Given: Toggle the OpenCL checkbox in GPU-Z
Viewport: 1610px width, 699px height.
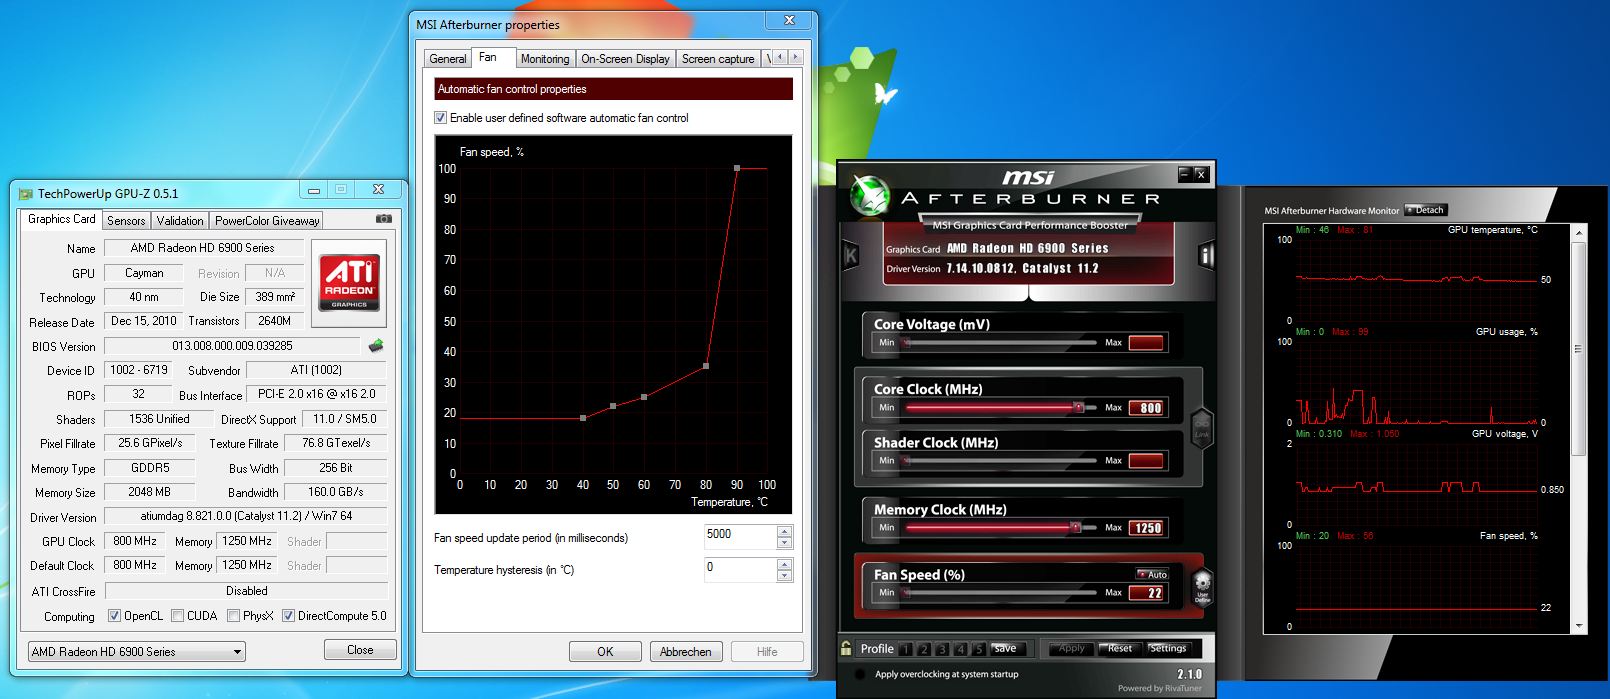Looking at the screenshot, I should click(x=114, y=616).
